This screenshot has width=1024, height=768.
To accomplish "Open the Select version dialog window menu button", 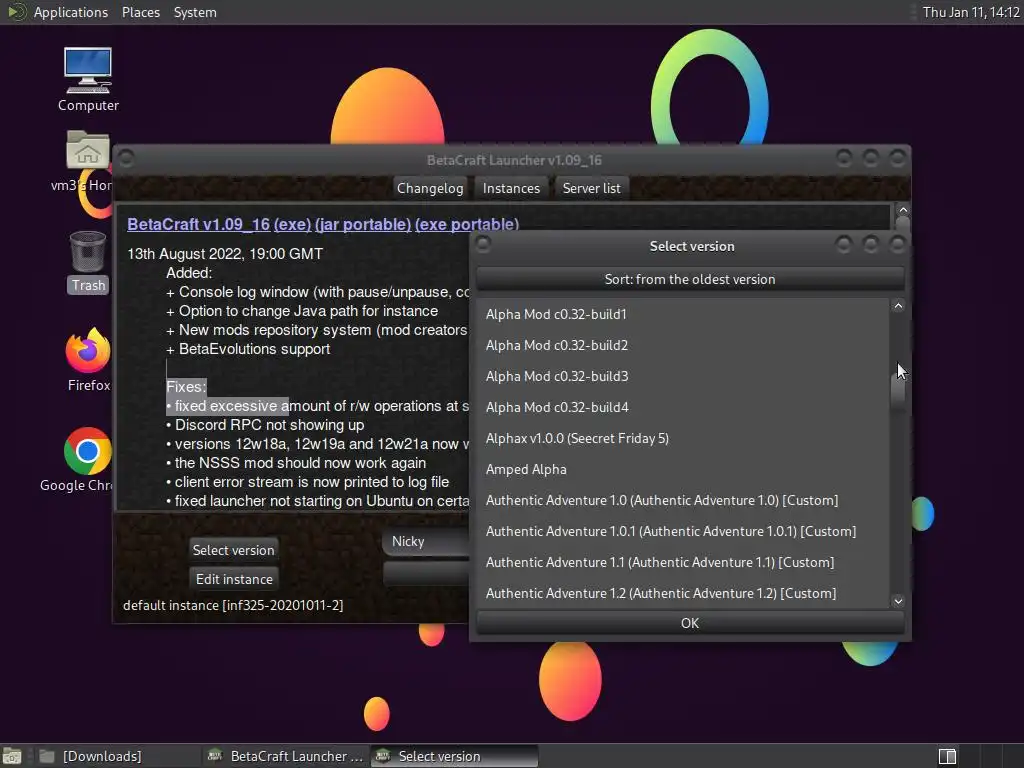I will 483,245.
